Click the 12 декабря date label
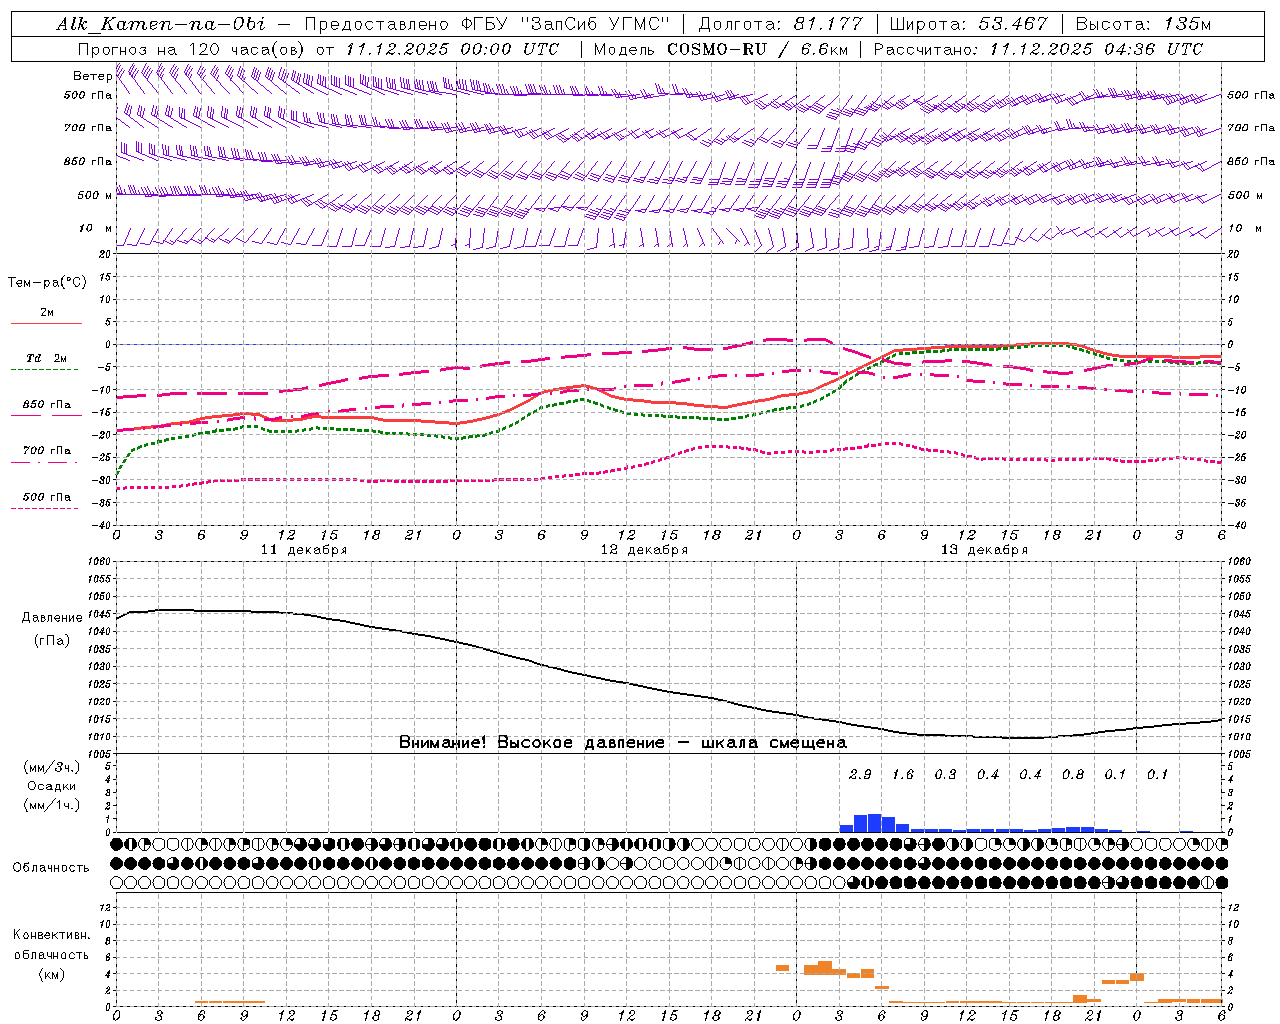The width and height of the screenshot is (1280, 1024). click(x=644, y=550)
